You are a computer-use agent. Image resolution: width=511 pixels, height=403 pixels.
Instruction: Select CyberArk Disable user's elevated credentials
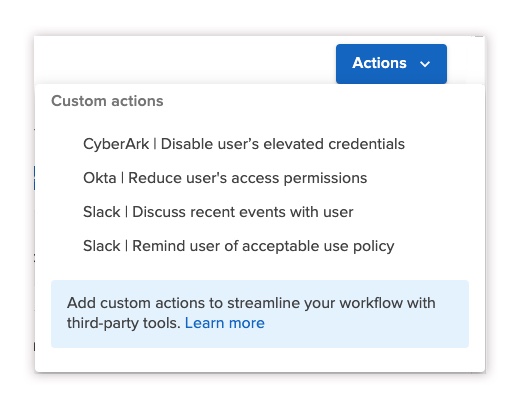pyautogui.click(x=244, y=144)
